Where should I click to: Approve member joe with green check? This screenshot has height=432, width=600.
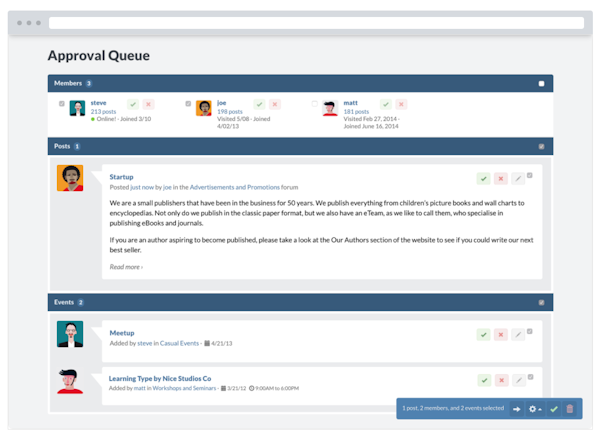coord(259,104)
